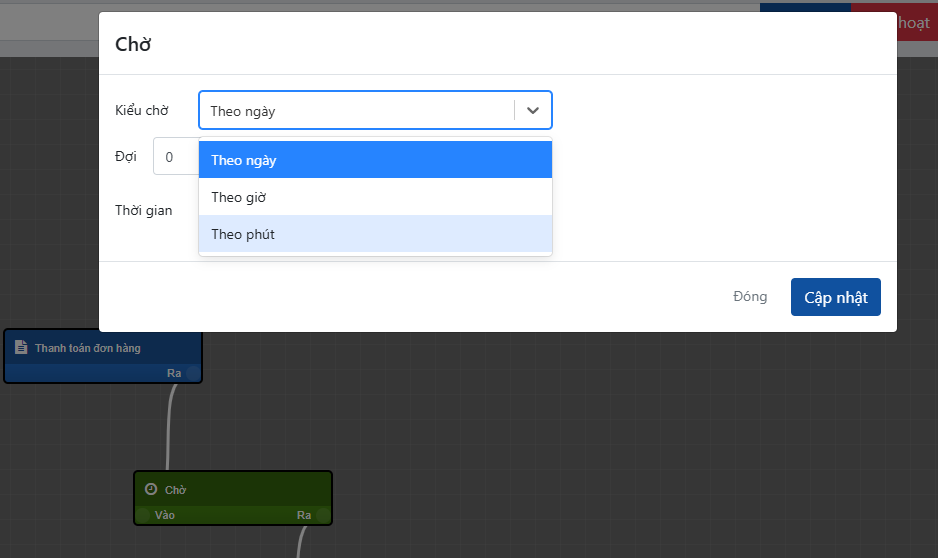Select the Thanh toán đơn hàng node title

tap(88, 348)
